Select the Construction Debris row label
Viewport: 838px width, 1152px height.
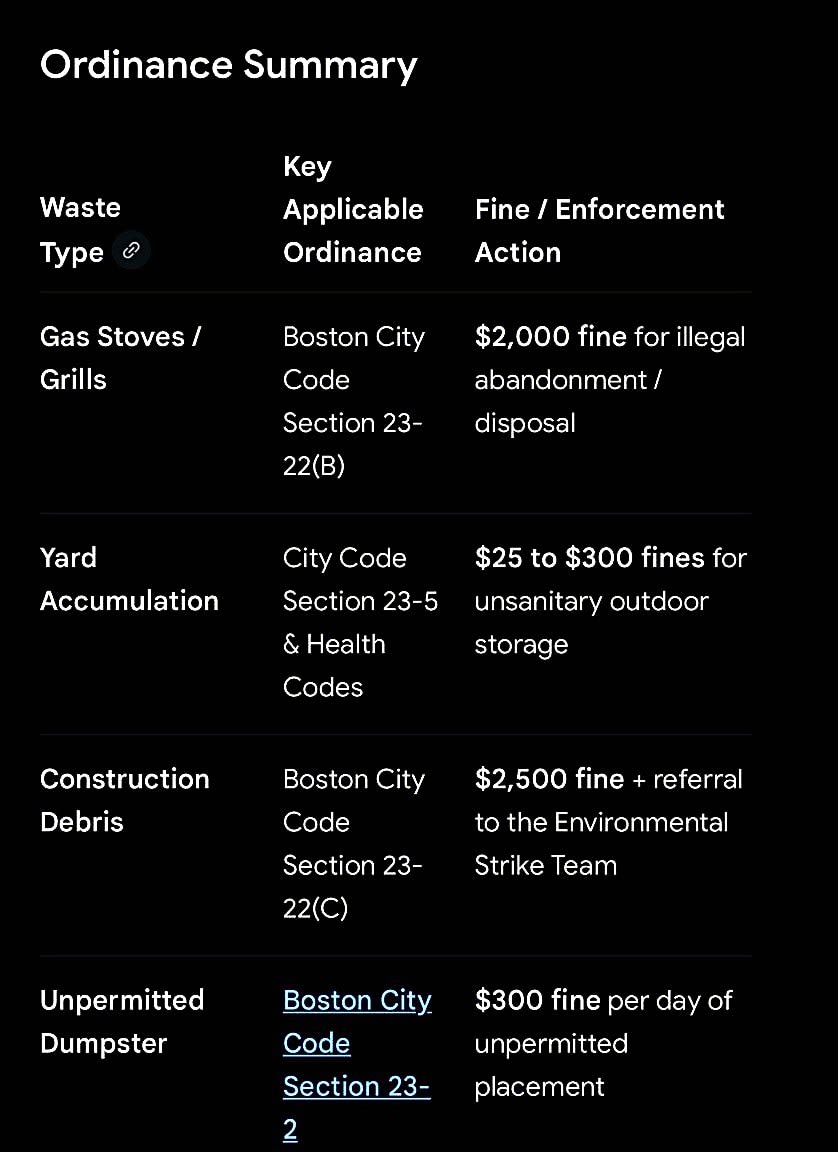[125, 800]
